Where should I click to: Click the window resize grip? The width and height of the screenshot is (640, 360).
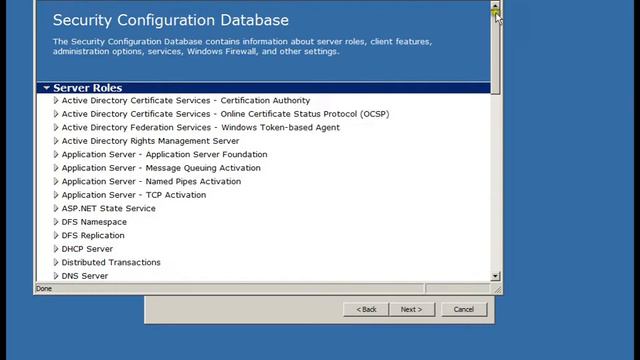(498, 289)
